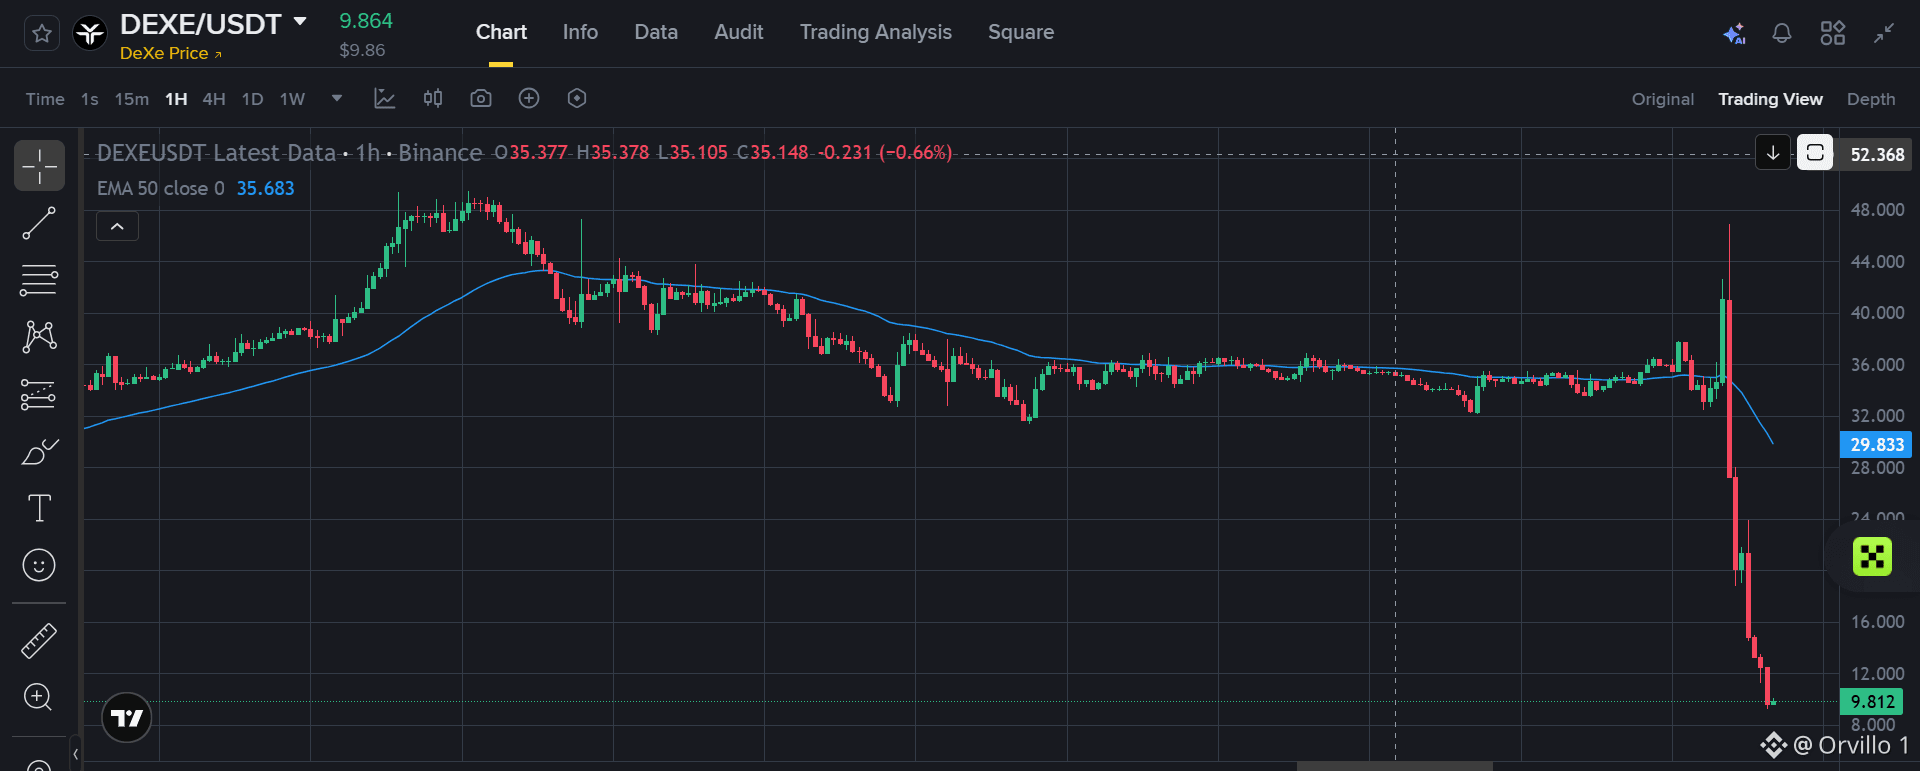This screenshot has height=771, width=1920.
Task: Select the brush drawing tool
Action: tap(39, 452)
